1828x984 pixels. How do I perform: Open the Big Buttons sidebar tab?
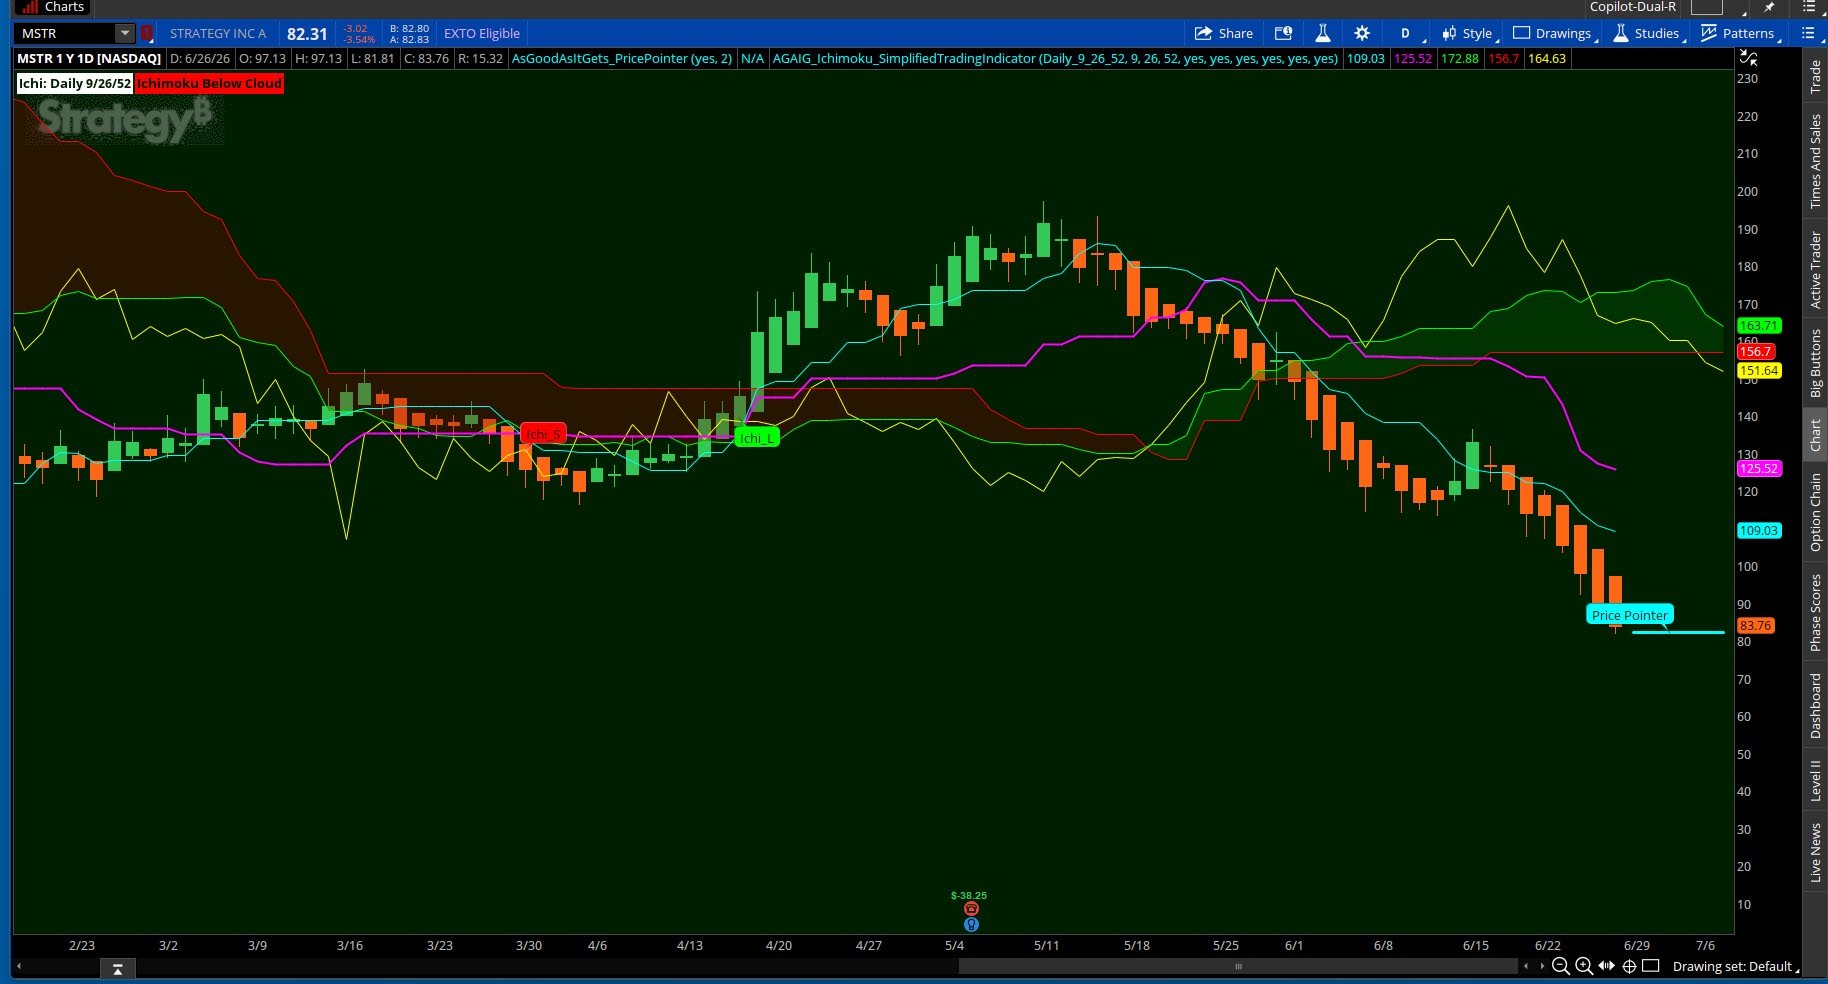point(1816,362)
